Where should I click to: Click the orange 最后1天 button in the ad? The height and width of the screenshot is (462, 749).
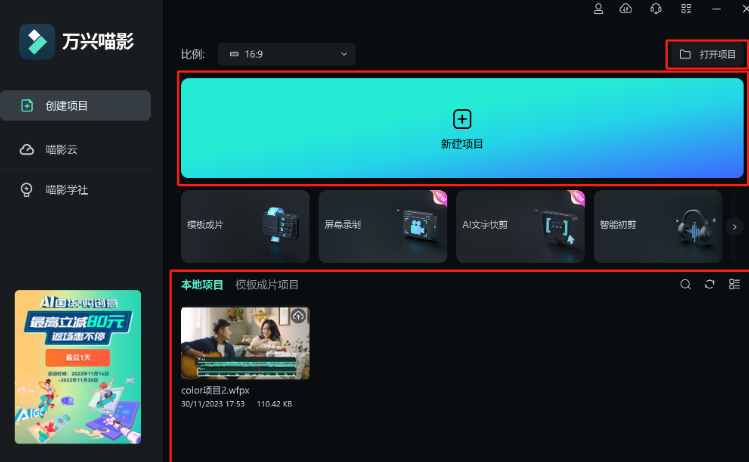(78, 357)
